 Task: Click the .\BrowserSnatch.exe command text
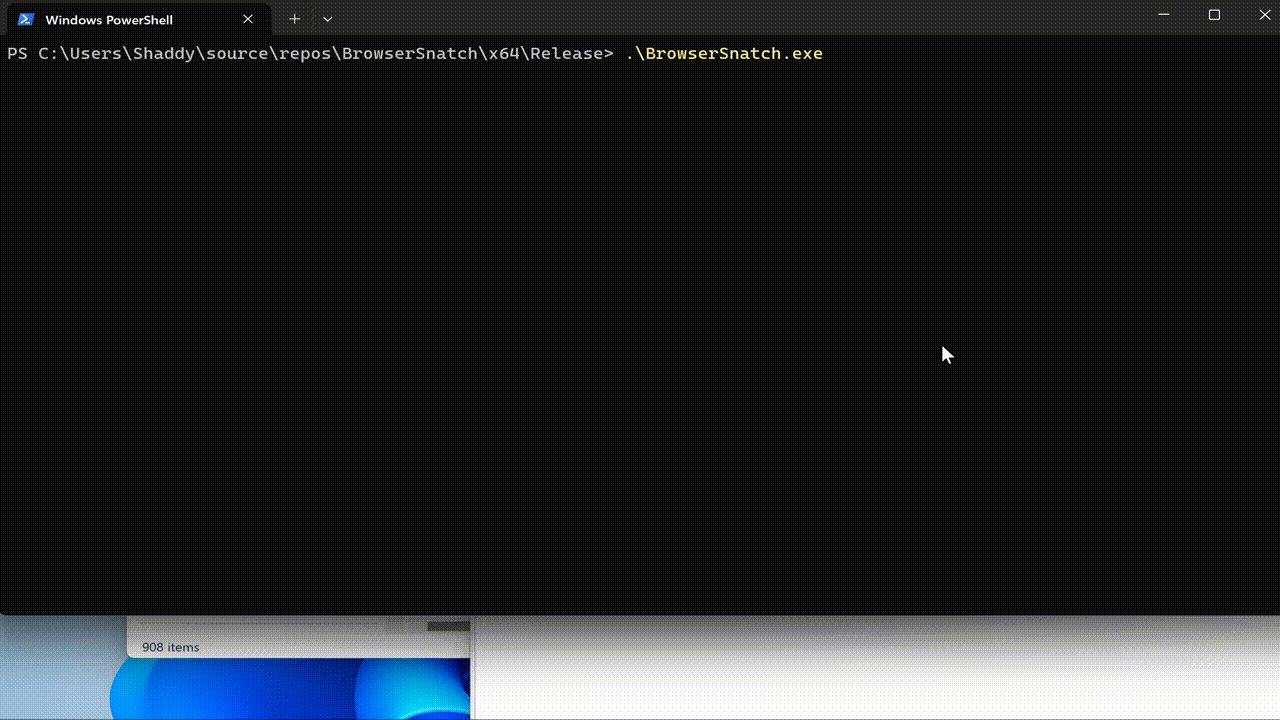tap(724, 53)
